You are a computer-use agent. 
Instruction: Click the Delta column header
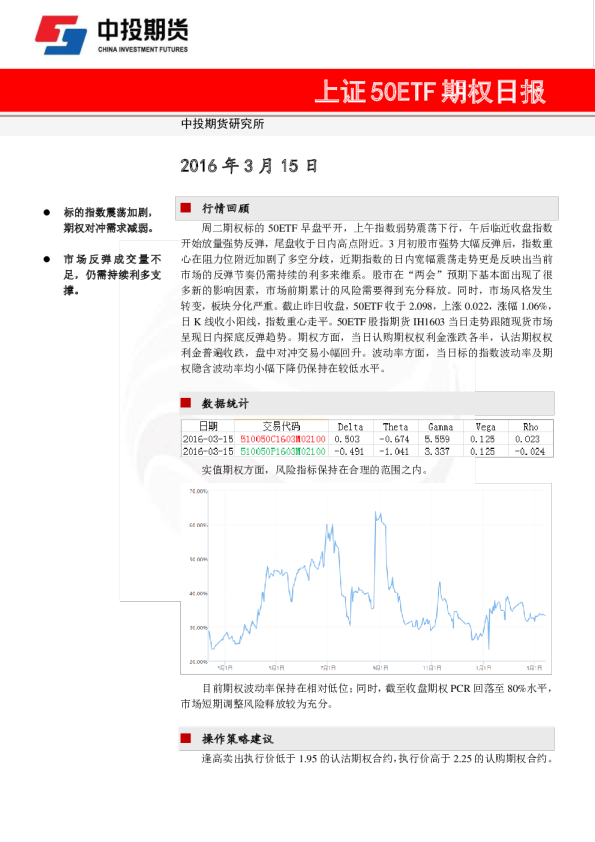(350, 427)
